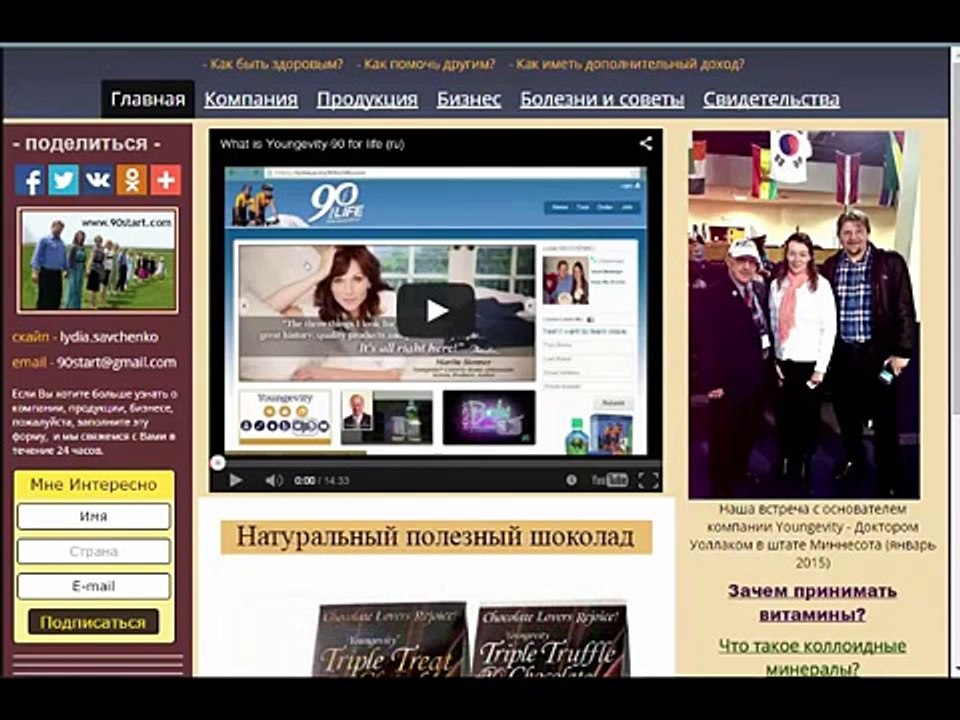960x720 pixels.
Task: Open the Компания menu
Action: pyautogui.click(x=251, y=99)
